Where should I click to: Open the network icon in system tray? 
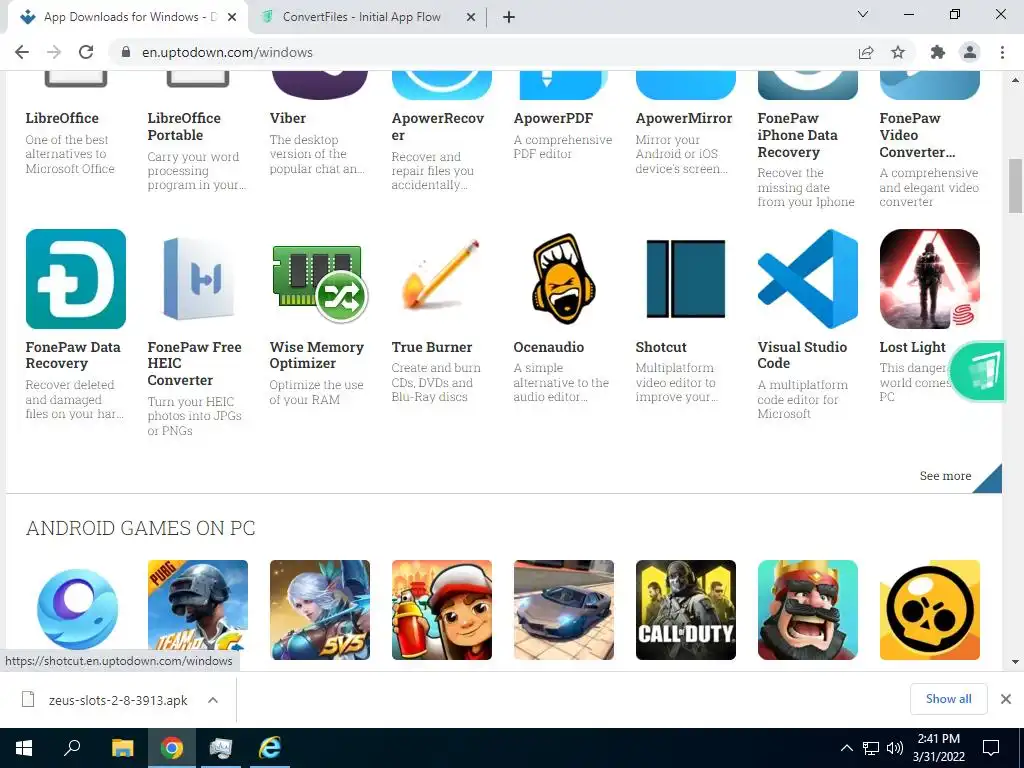click(871, 748)
